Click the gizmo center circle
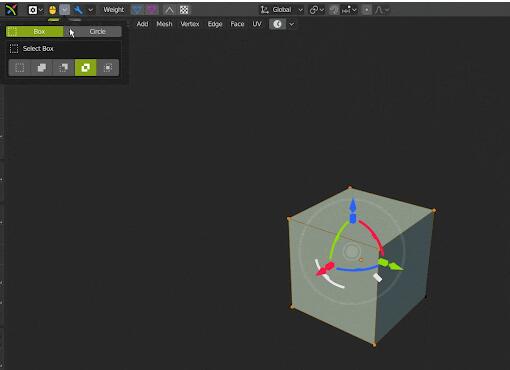Viewport: 510px width, 370px height. point(351,252)
